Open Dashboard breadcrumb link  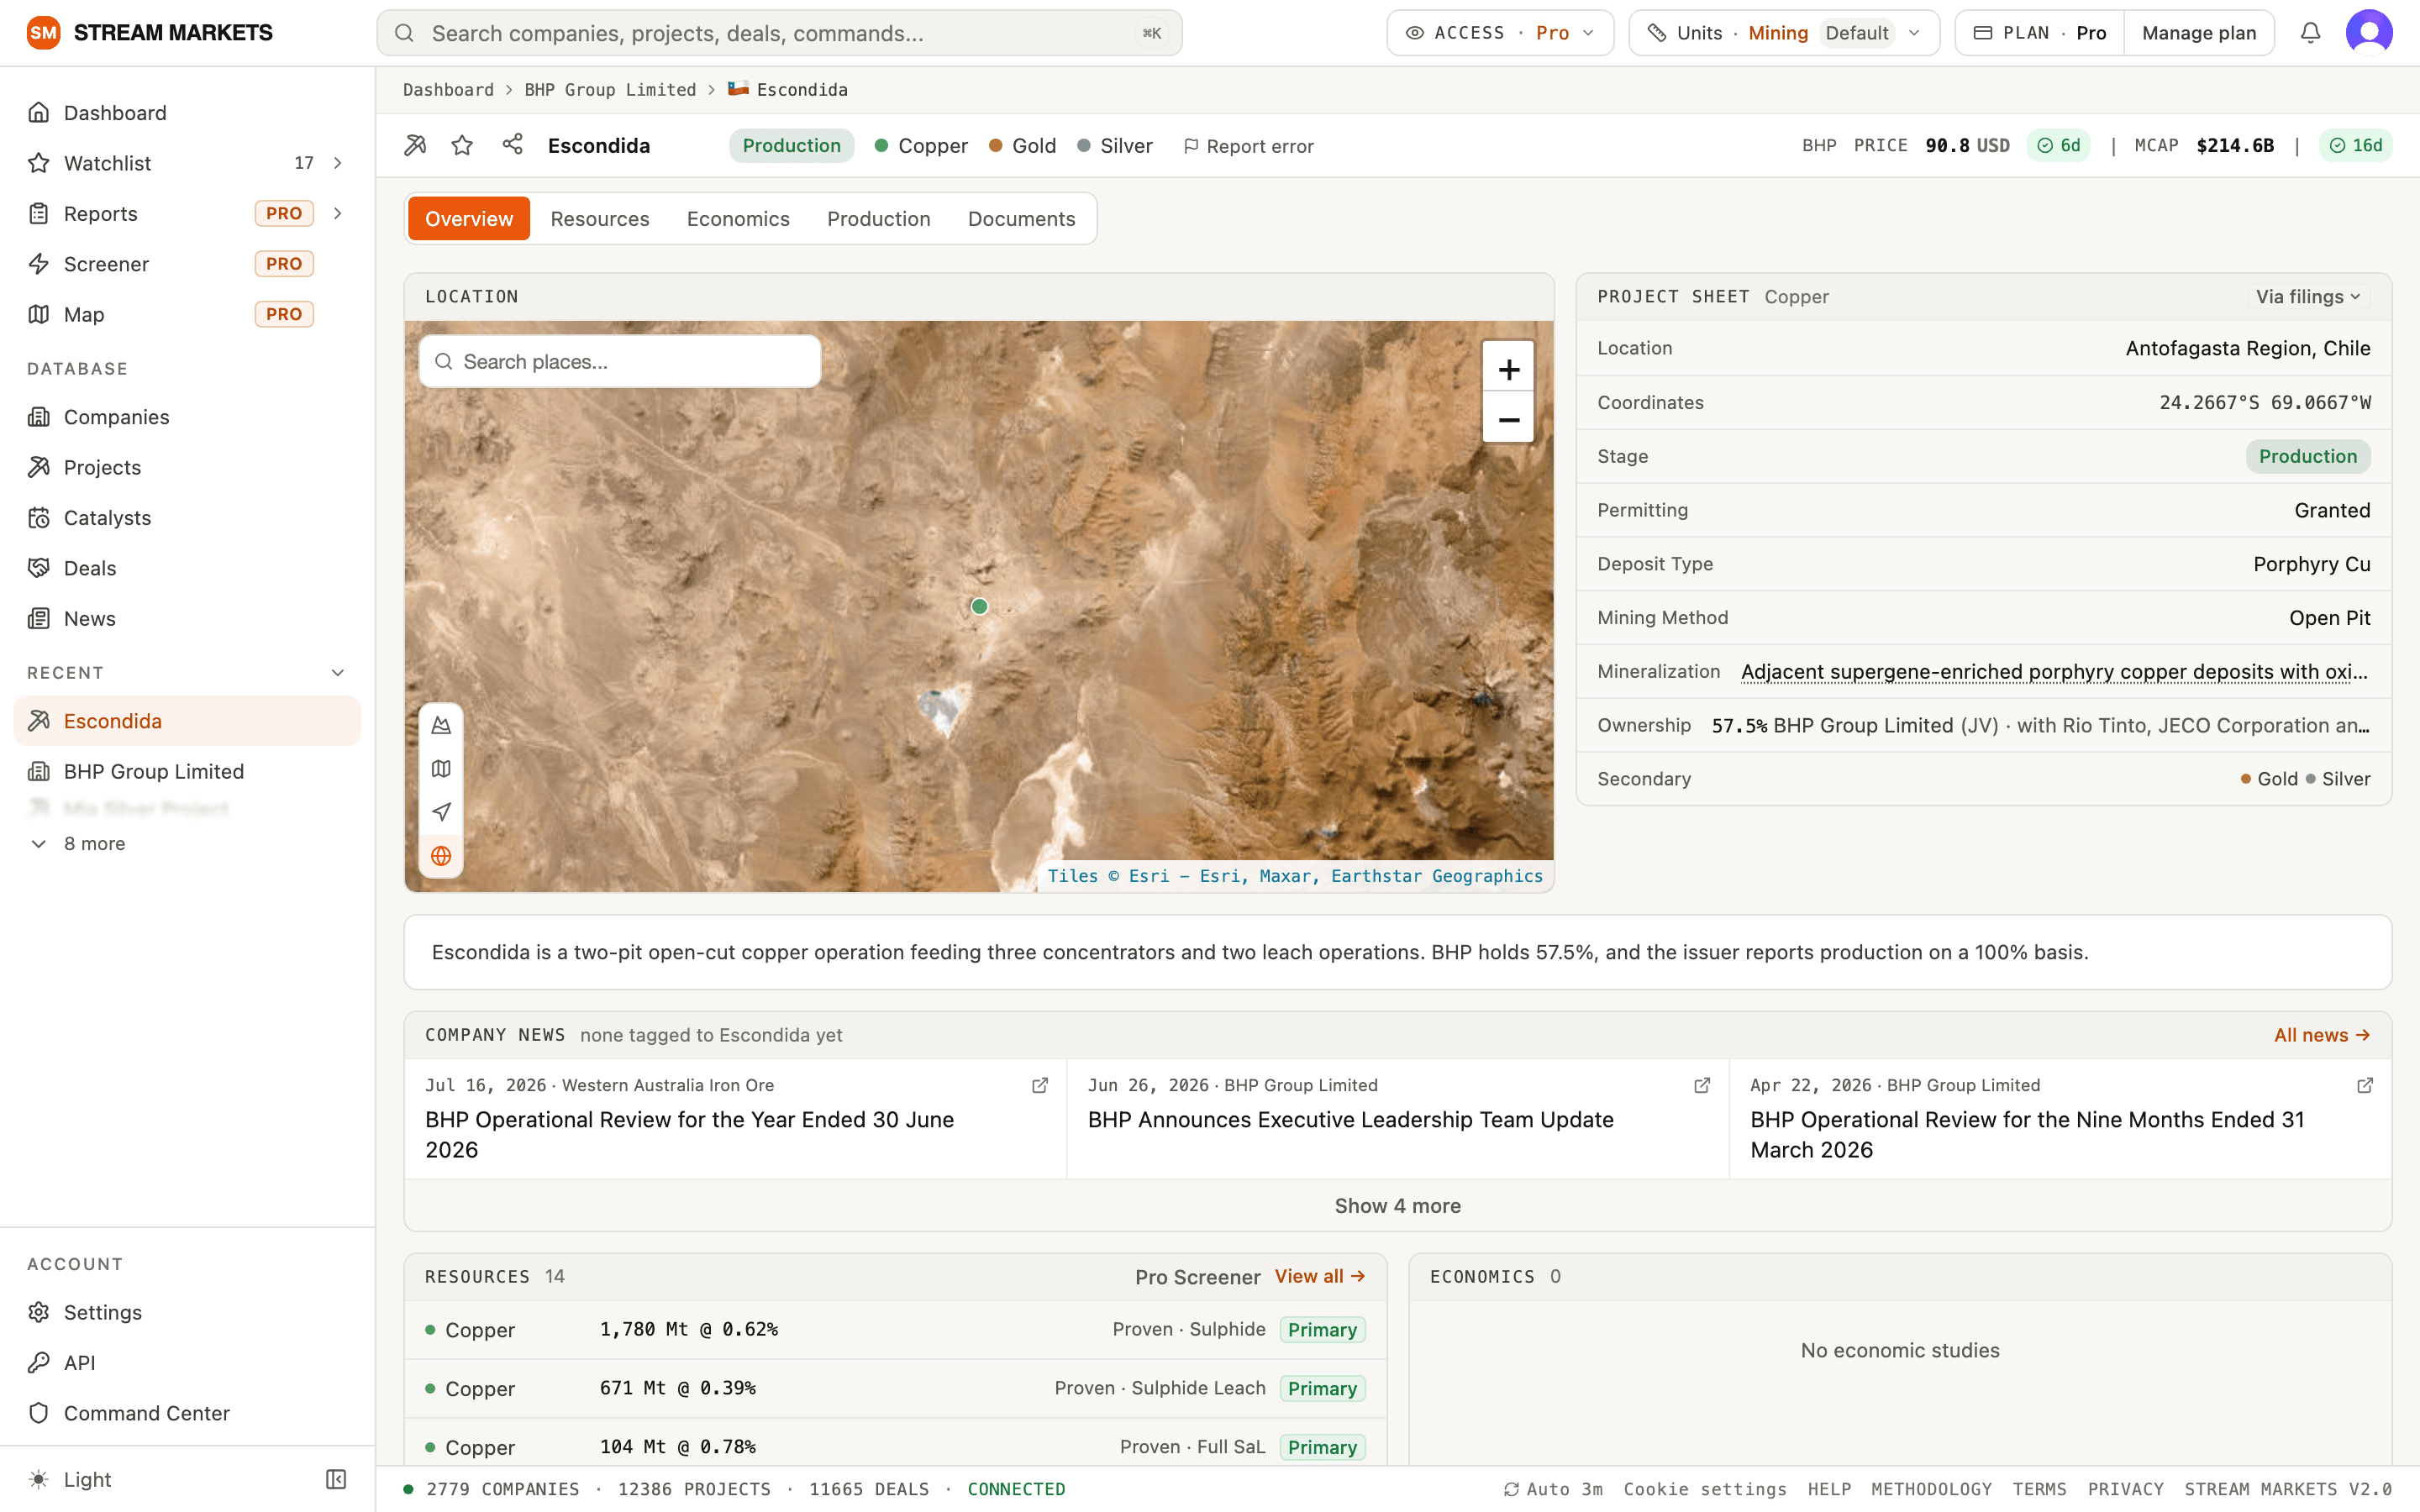pos(448,89)
